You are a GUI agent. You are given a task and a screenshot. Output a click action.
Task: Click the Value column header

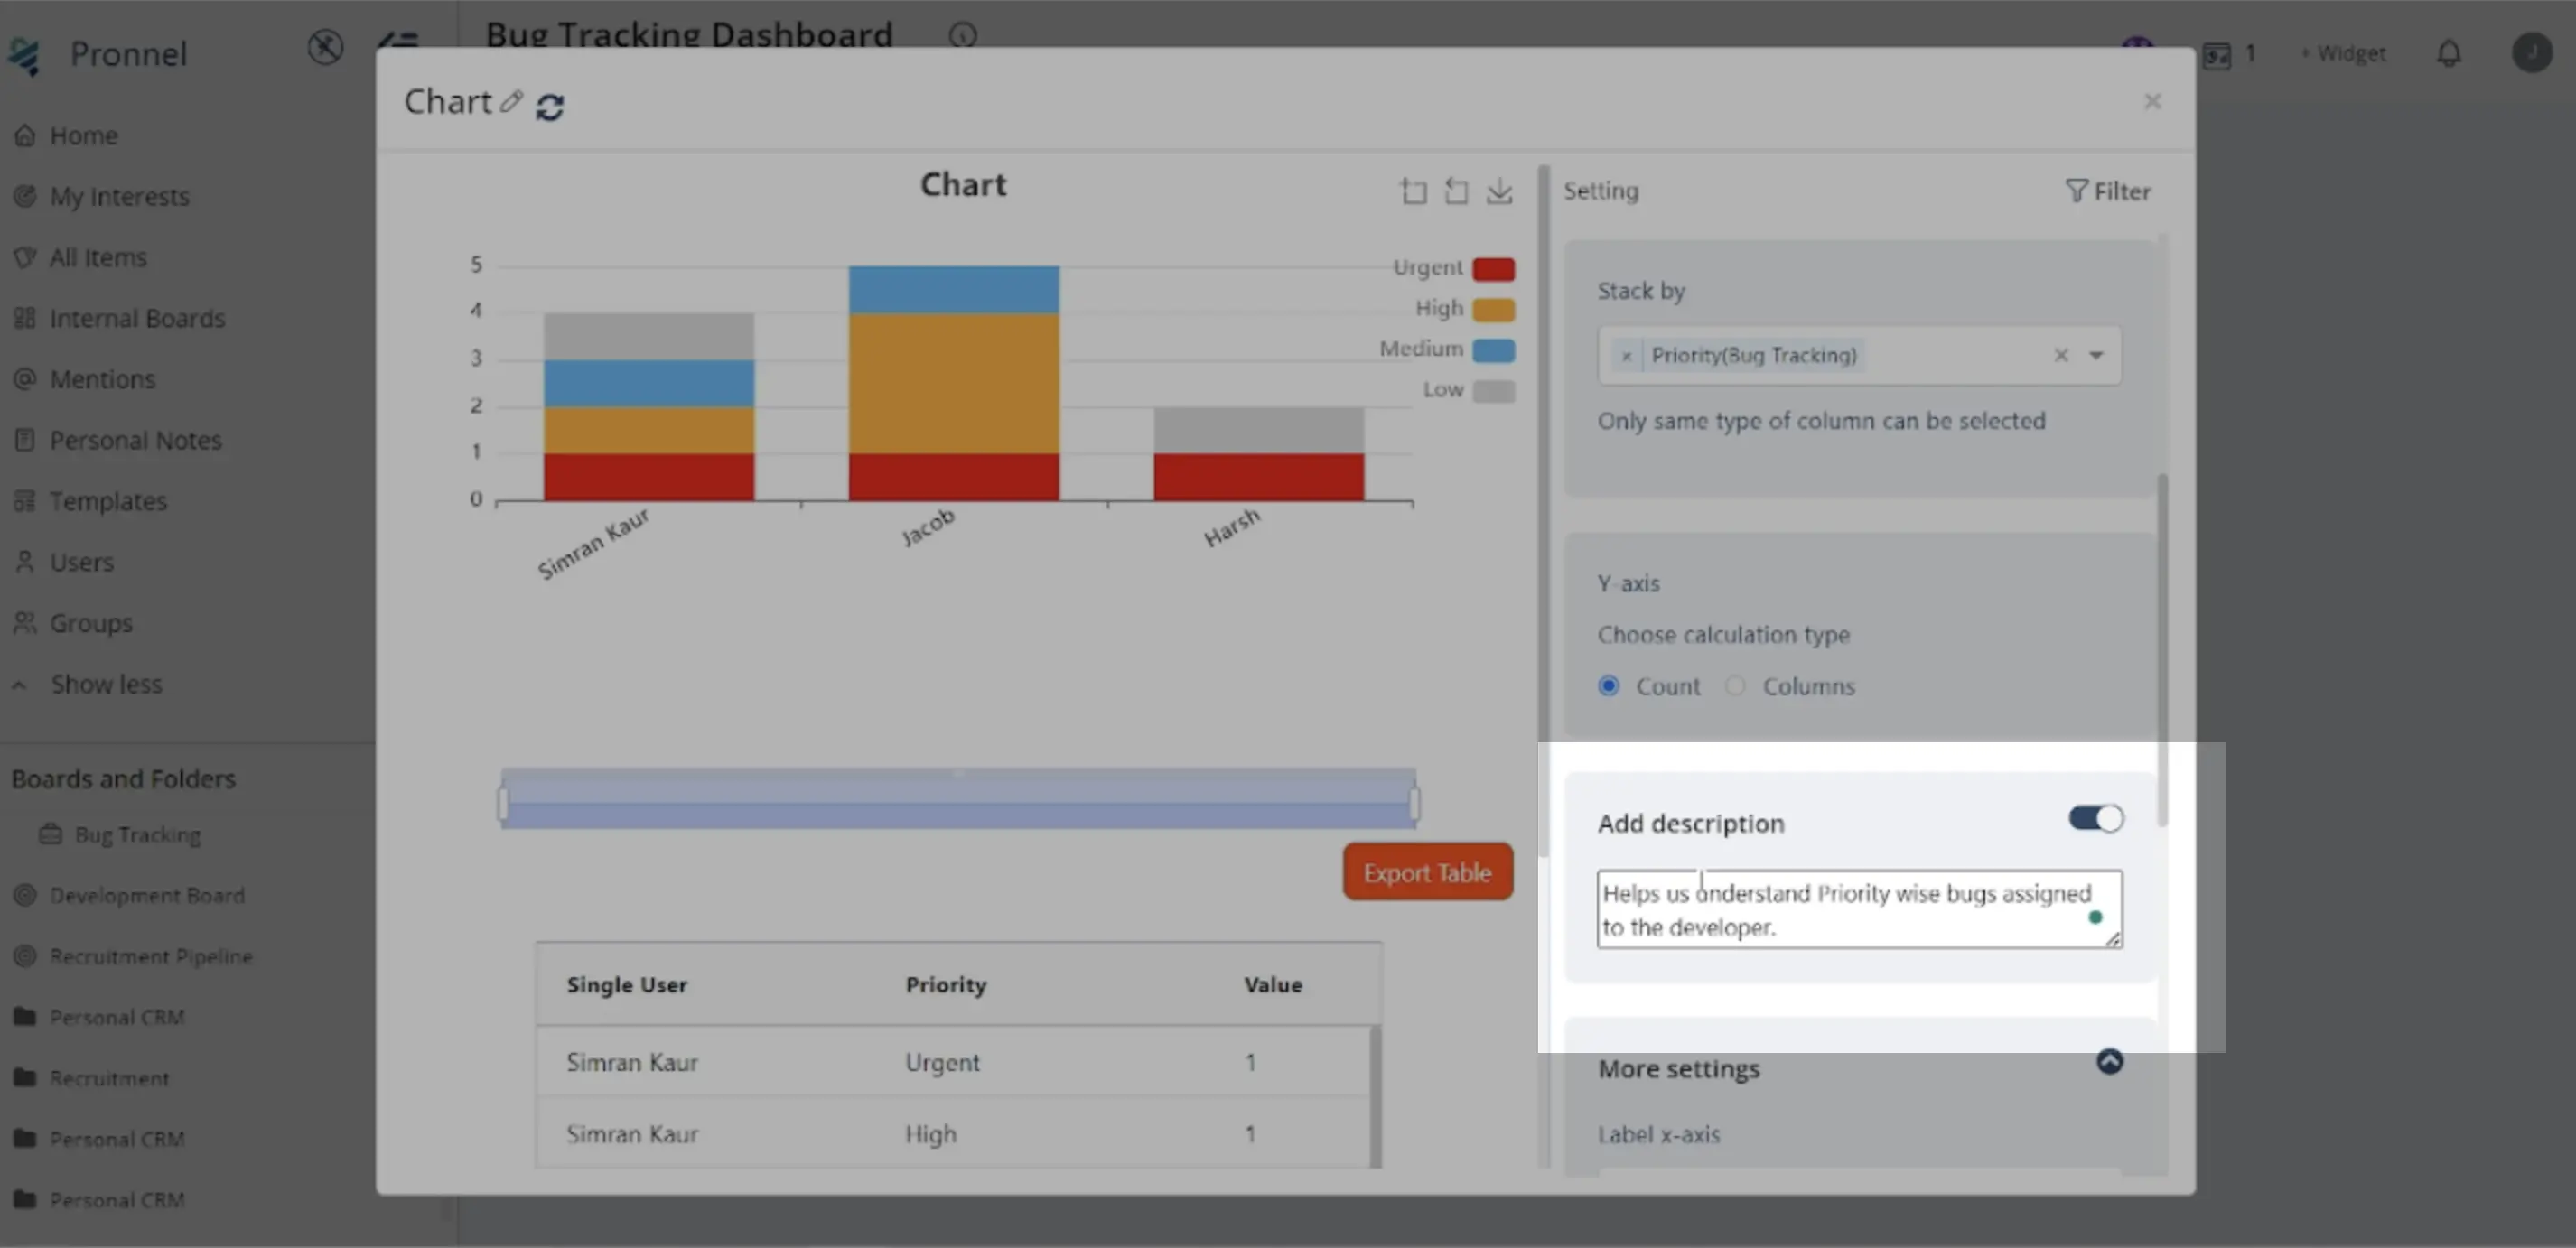1273,985
